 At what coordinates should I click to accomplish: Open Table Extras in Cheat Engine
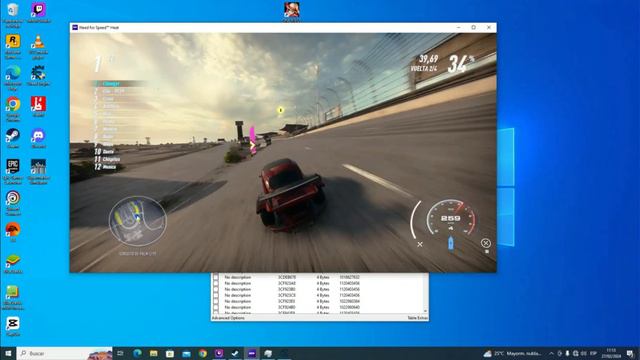click(417, 318)
